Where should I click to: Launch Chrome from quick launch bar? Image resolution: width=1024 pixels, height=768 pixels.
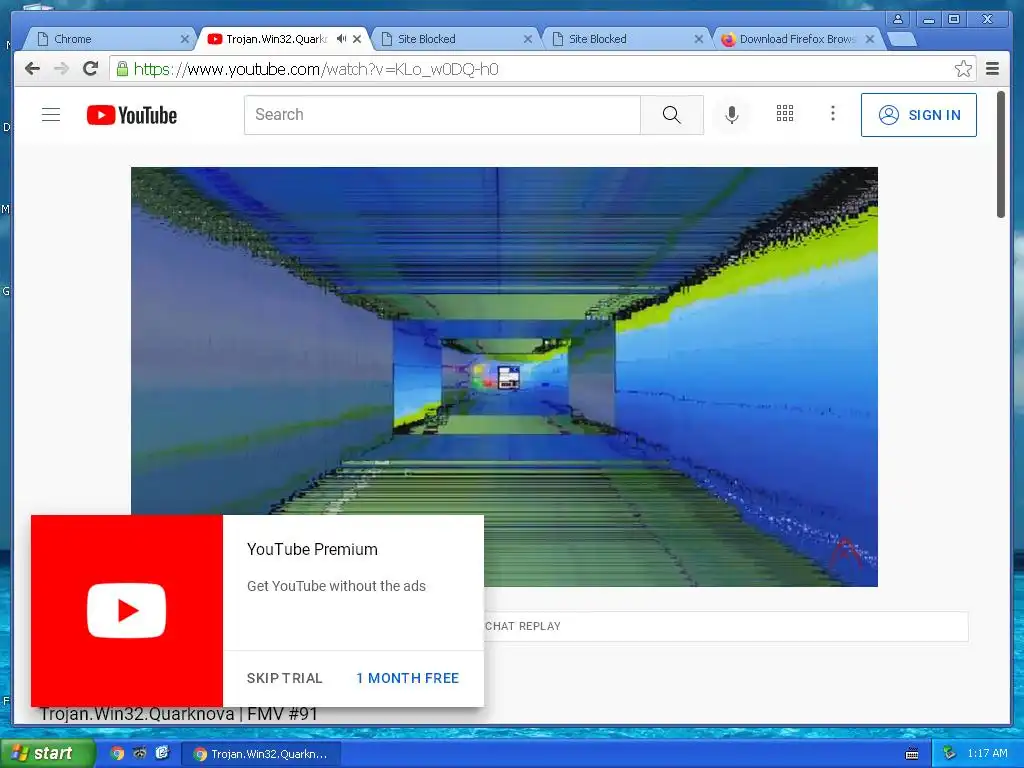[117, 754]
